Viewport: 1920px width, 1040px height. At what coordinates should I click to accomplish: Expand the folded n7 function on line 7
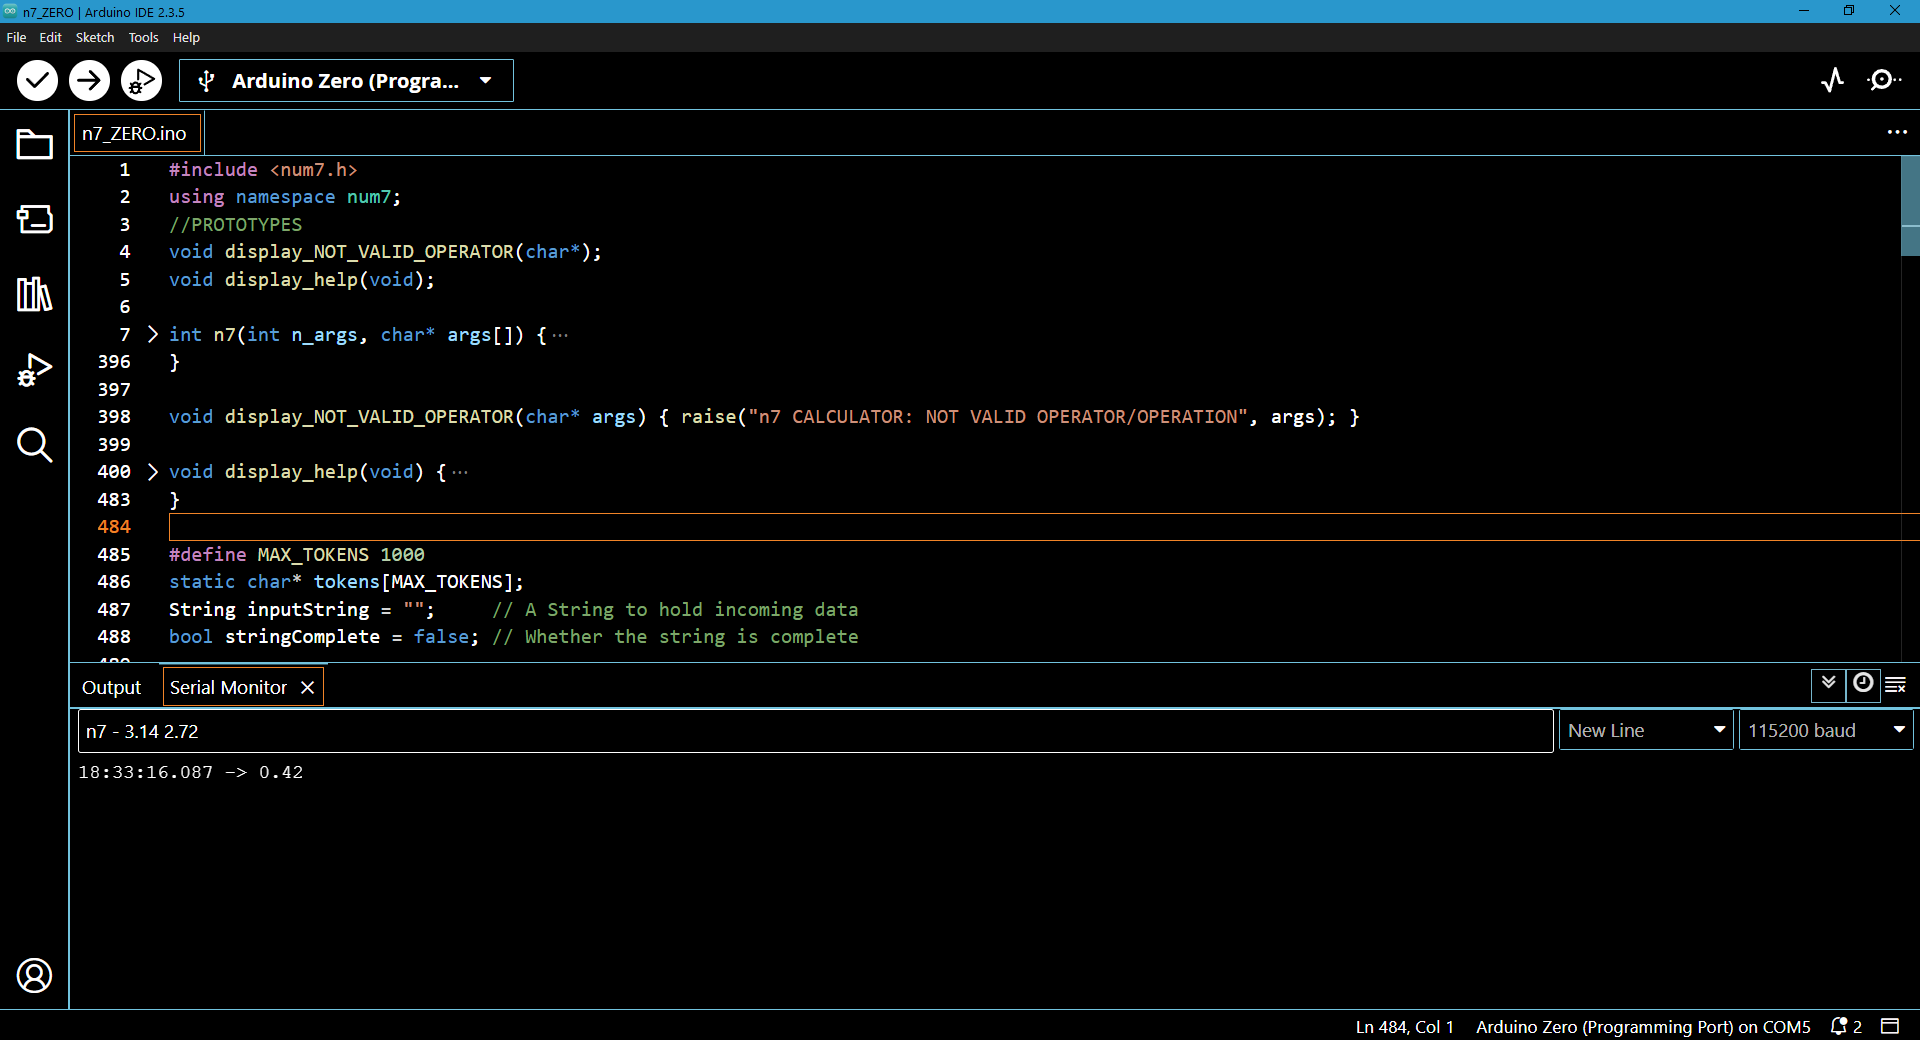(x=153, y=334)
